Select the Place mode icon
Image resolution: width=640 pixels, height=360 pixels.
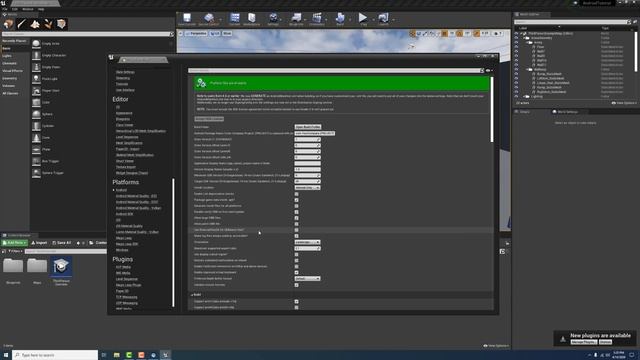coord(8,24)
